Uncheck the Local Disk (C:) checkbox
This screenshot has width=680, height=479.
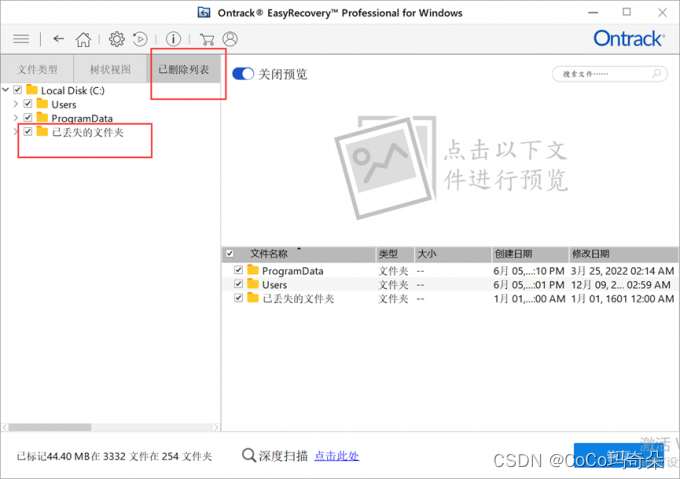click(x=17, y=90)
